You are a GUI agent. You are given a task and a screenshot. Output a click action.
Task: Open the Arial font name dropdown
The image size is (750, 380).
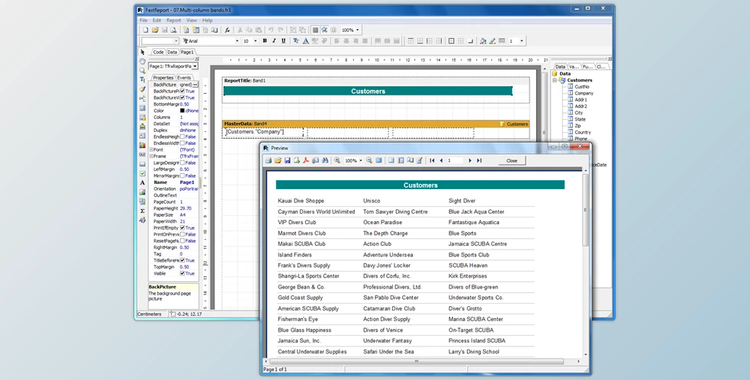(x=237, y=41)
